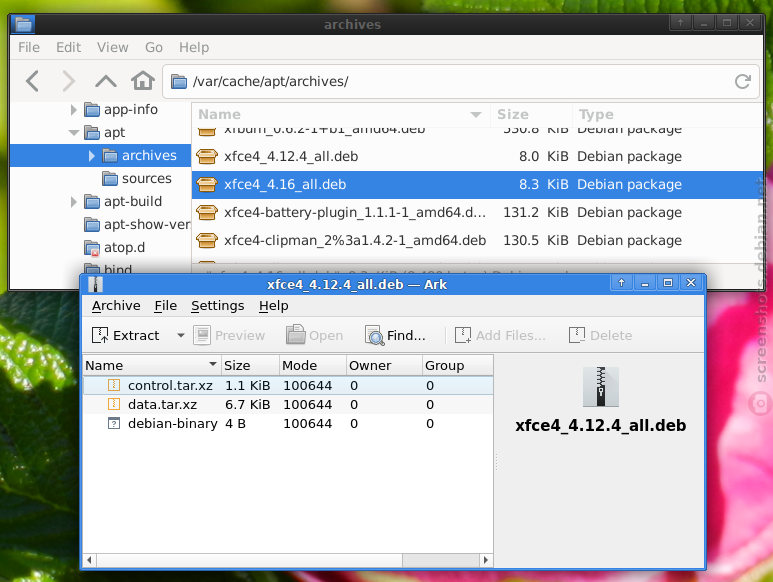Open the Go menu
Viewport: 773px width, 582px height.
pyautogui.click(x=153, y=47)
